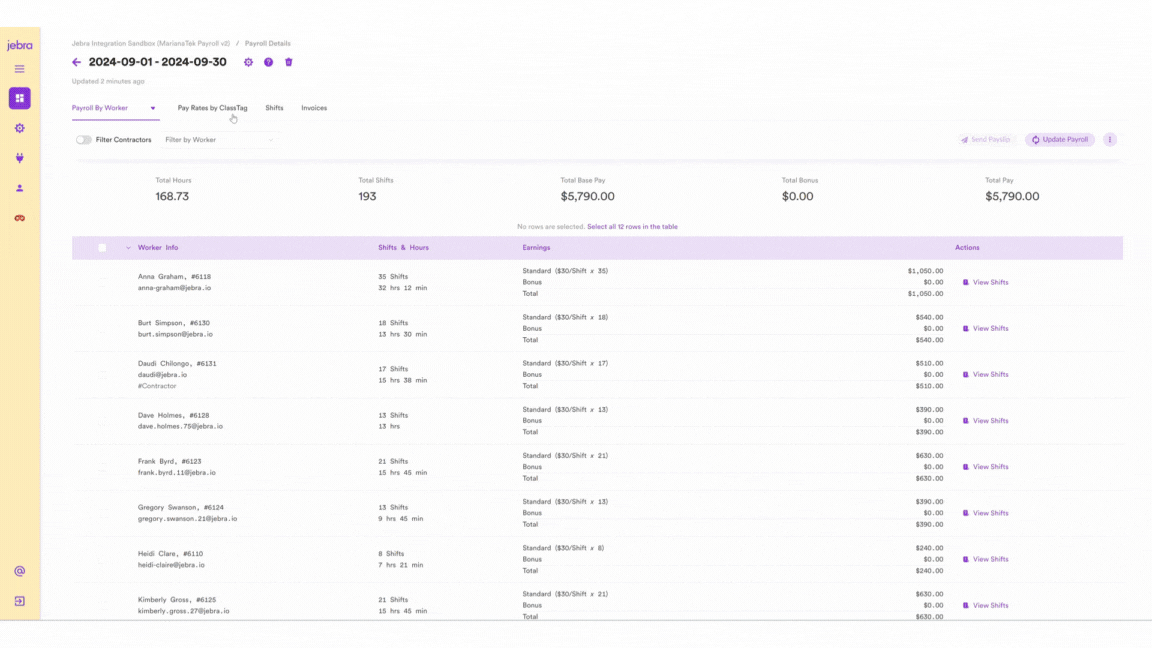Expand the Payroll By Worker tab dropdown arrow
The height and width of the screenshot is (648, 1152).
(153, 108)
